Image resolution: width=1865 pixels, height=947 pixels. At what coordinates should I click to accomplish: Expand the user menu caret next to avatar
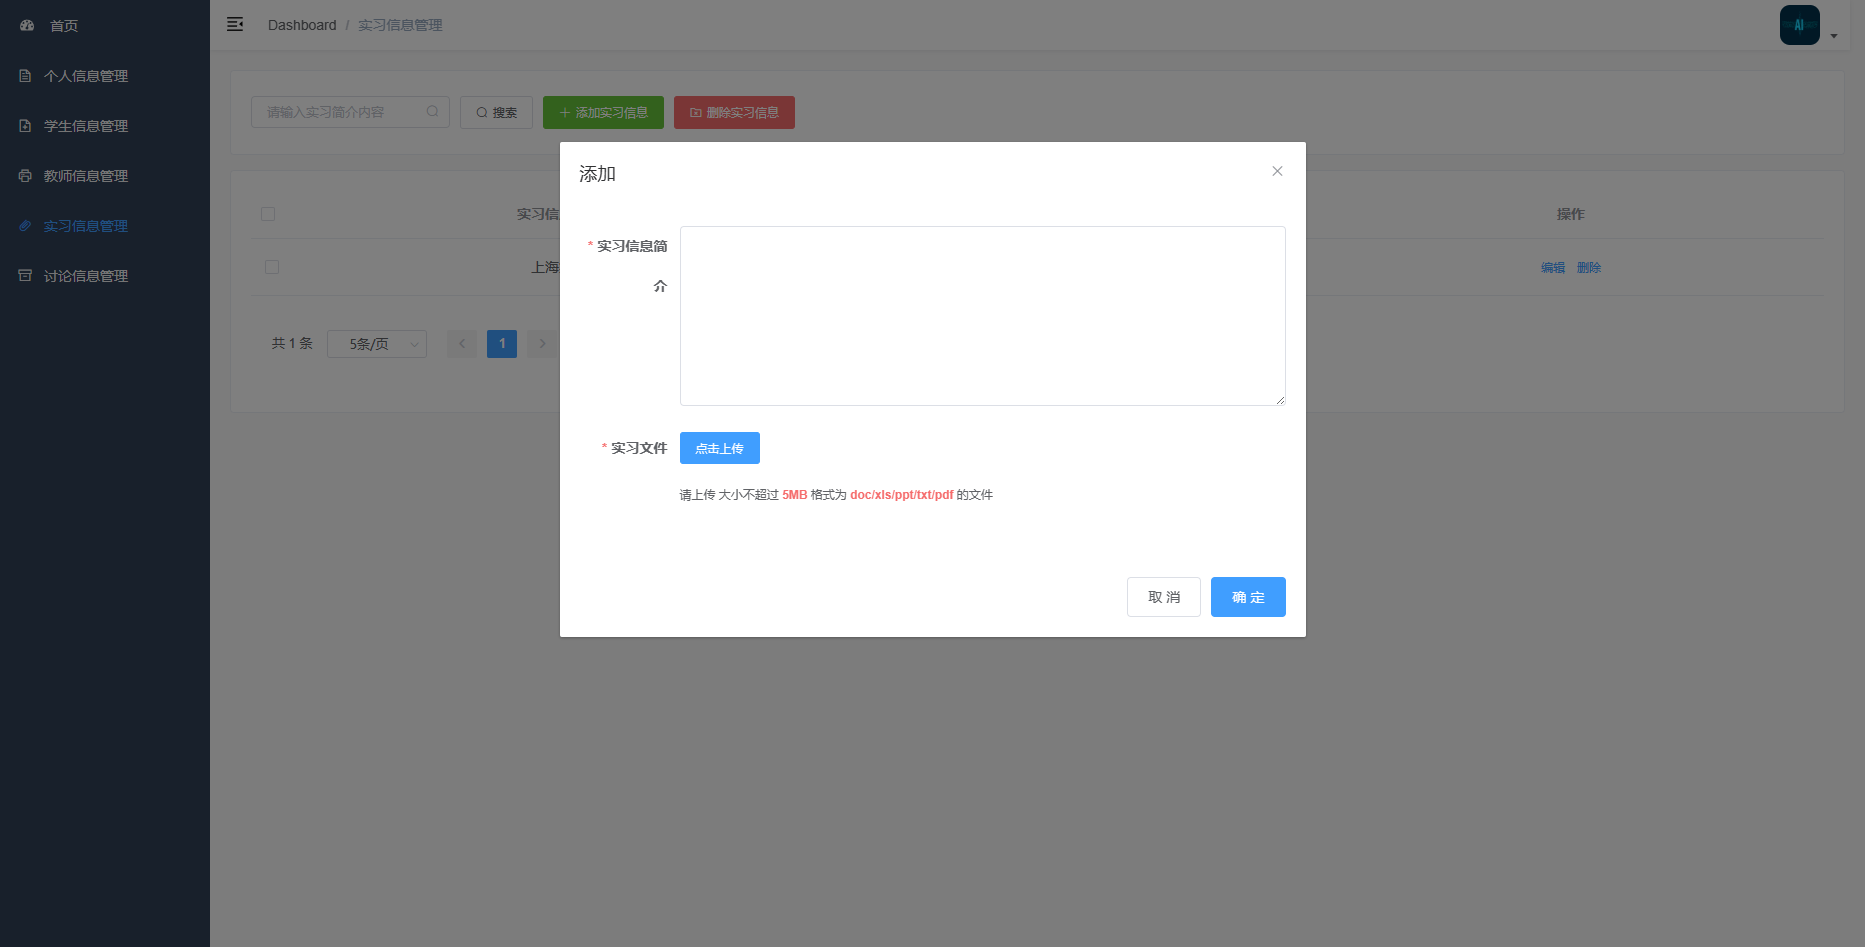tap(1834, 36)
